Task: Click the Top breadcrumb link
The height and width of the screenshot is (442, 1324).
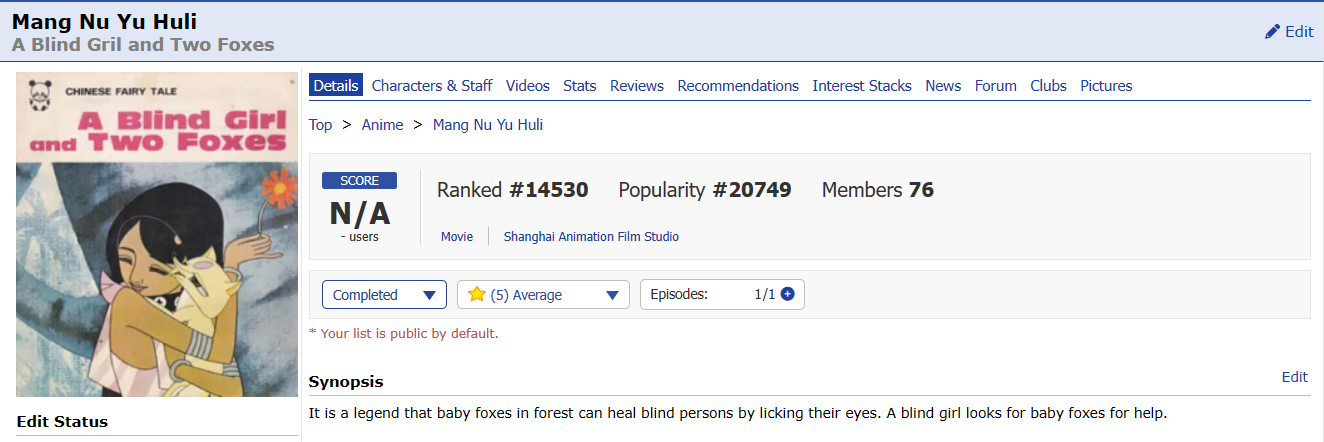Action: coord(320,125)
